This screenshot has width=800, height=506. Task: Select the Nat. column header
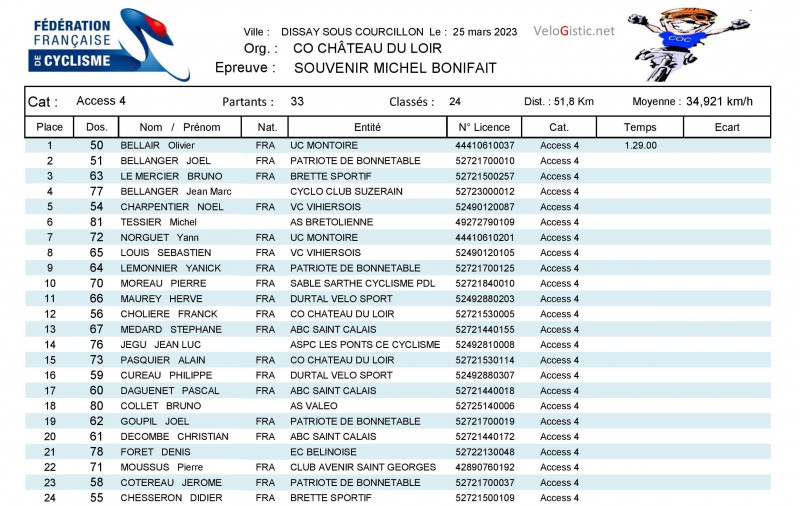click(x=267, y=127)
